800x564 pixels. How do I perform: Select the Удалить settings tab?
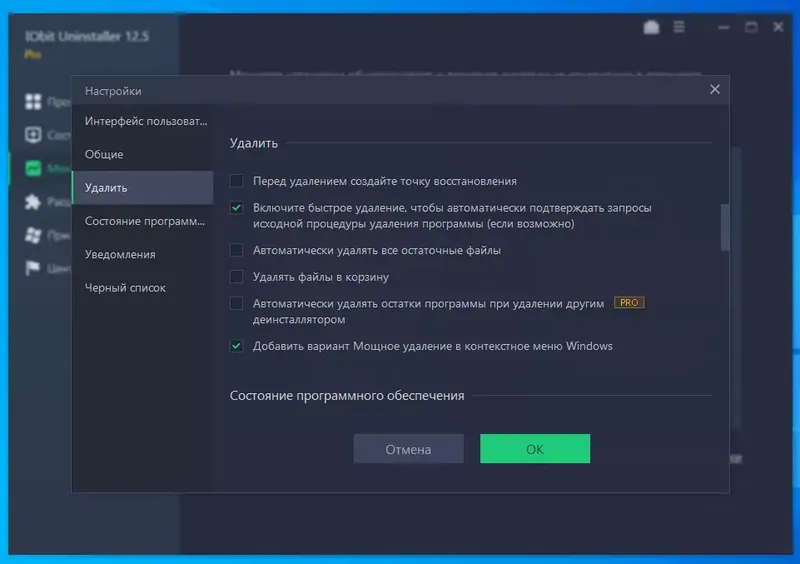click(x=143, y=188)
